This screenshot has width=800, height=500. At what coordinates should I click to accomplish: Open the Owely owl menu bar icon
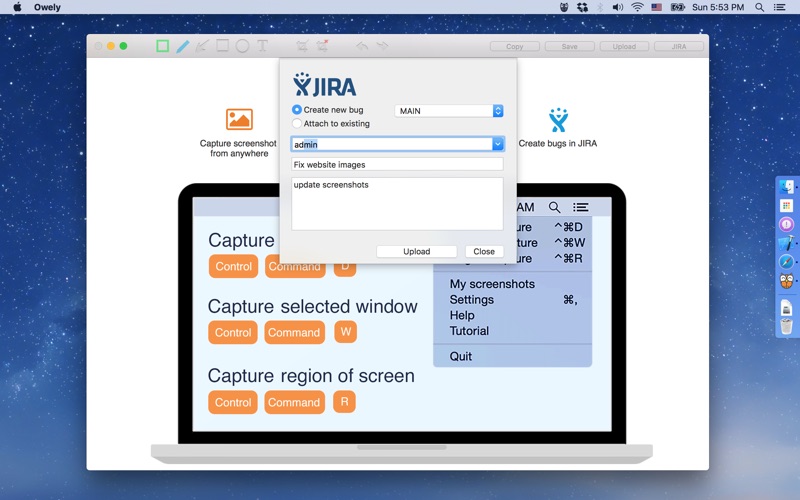564,7
